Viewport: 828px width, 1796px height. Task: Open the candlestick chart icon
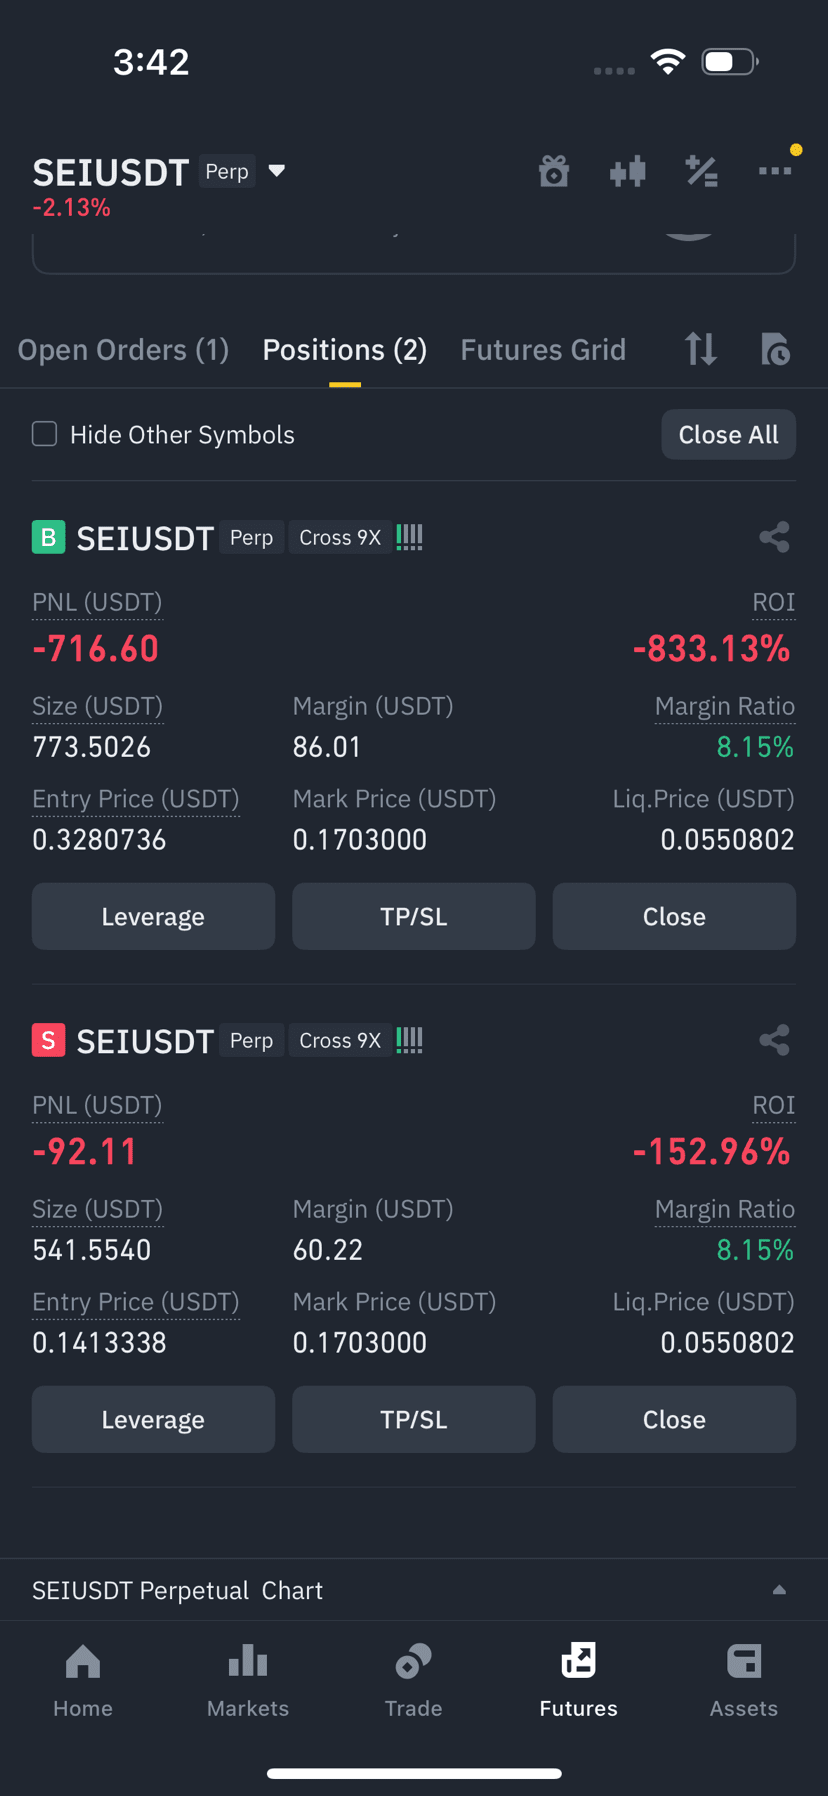tap(627, 172)
